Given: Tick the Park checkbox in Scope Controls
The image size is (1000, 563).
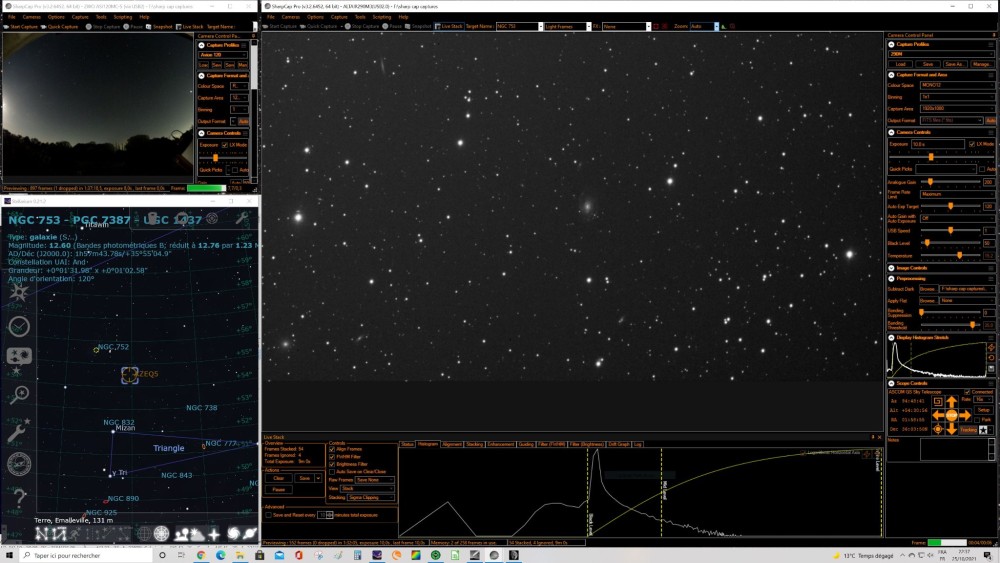Looking at the screenshot, I should point(977,420).
